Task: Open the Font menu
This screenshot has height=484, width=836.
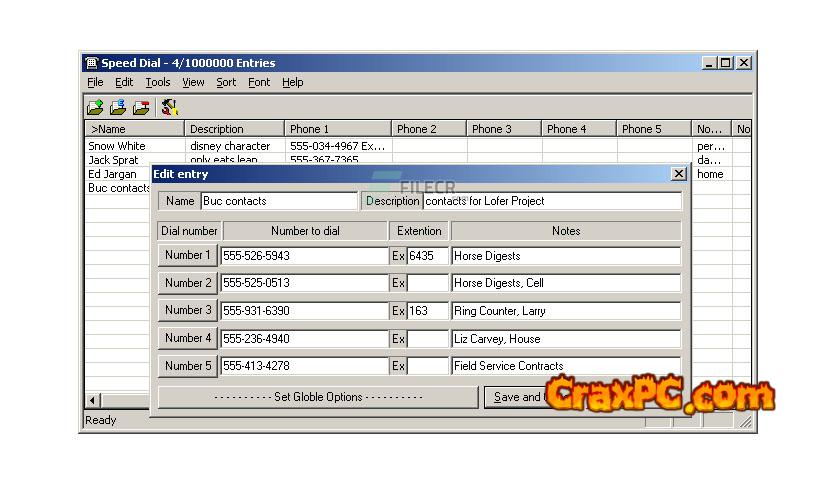Action: tap(259, 82)
